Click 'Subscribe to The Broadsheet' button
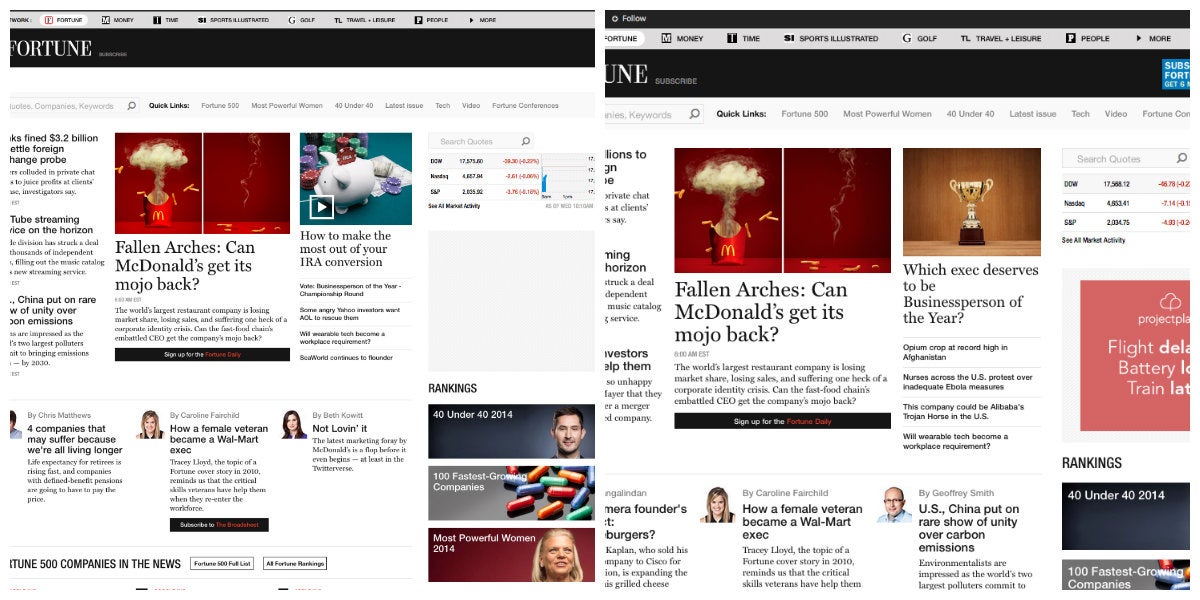This screenshot has width=1200, height=600. (218, 524)
